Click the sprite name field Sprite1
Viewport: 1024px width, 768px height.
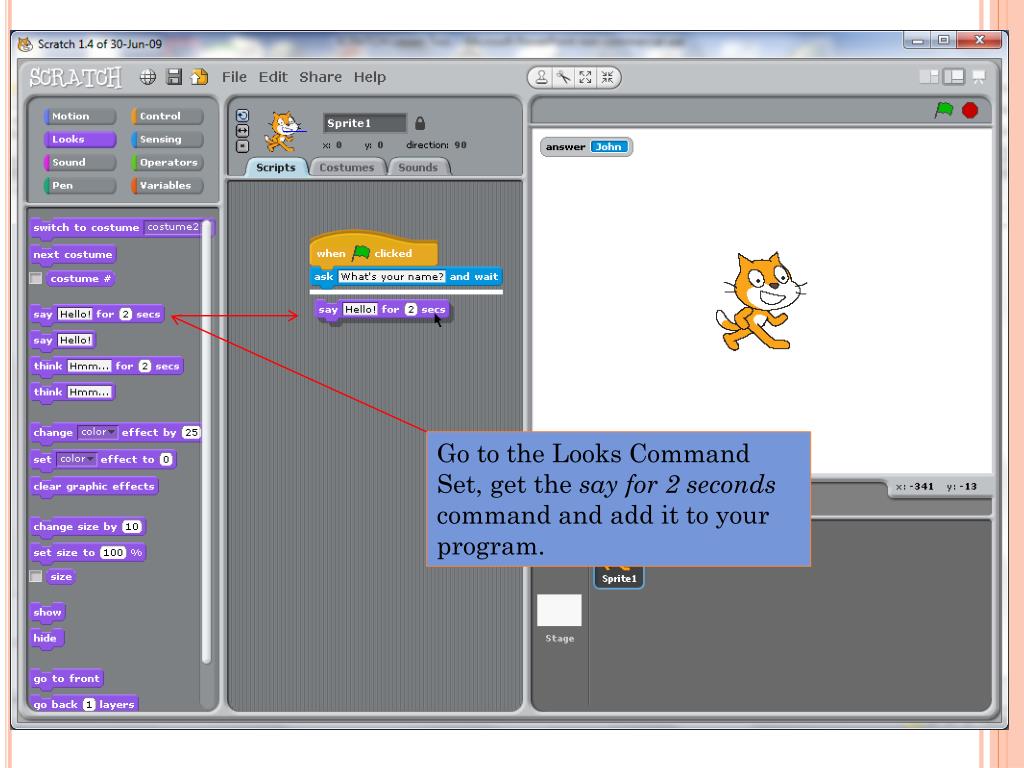point(364,123)
